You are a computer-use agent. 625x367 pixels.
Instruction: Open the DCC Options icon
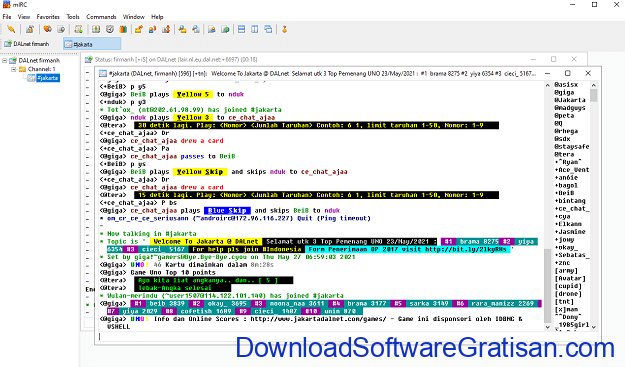pyautogui.click(x=166, y=29)
